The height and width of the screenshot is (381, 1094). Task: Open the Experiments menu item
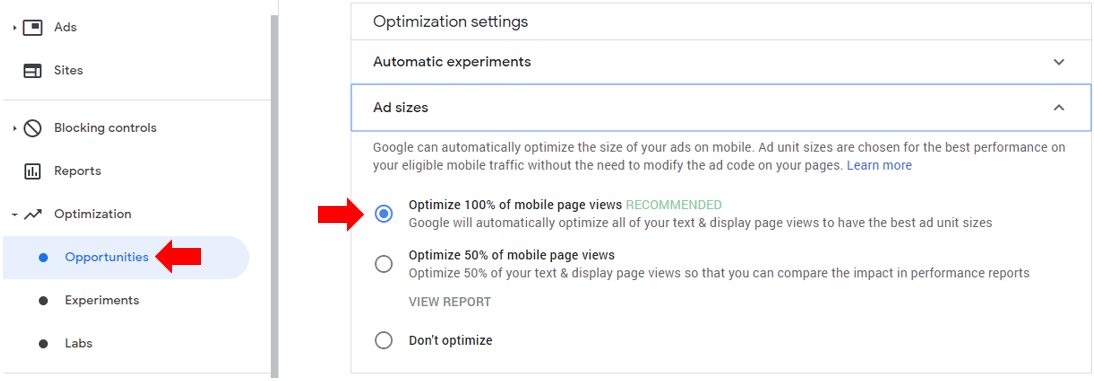(102, 301)
